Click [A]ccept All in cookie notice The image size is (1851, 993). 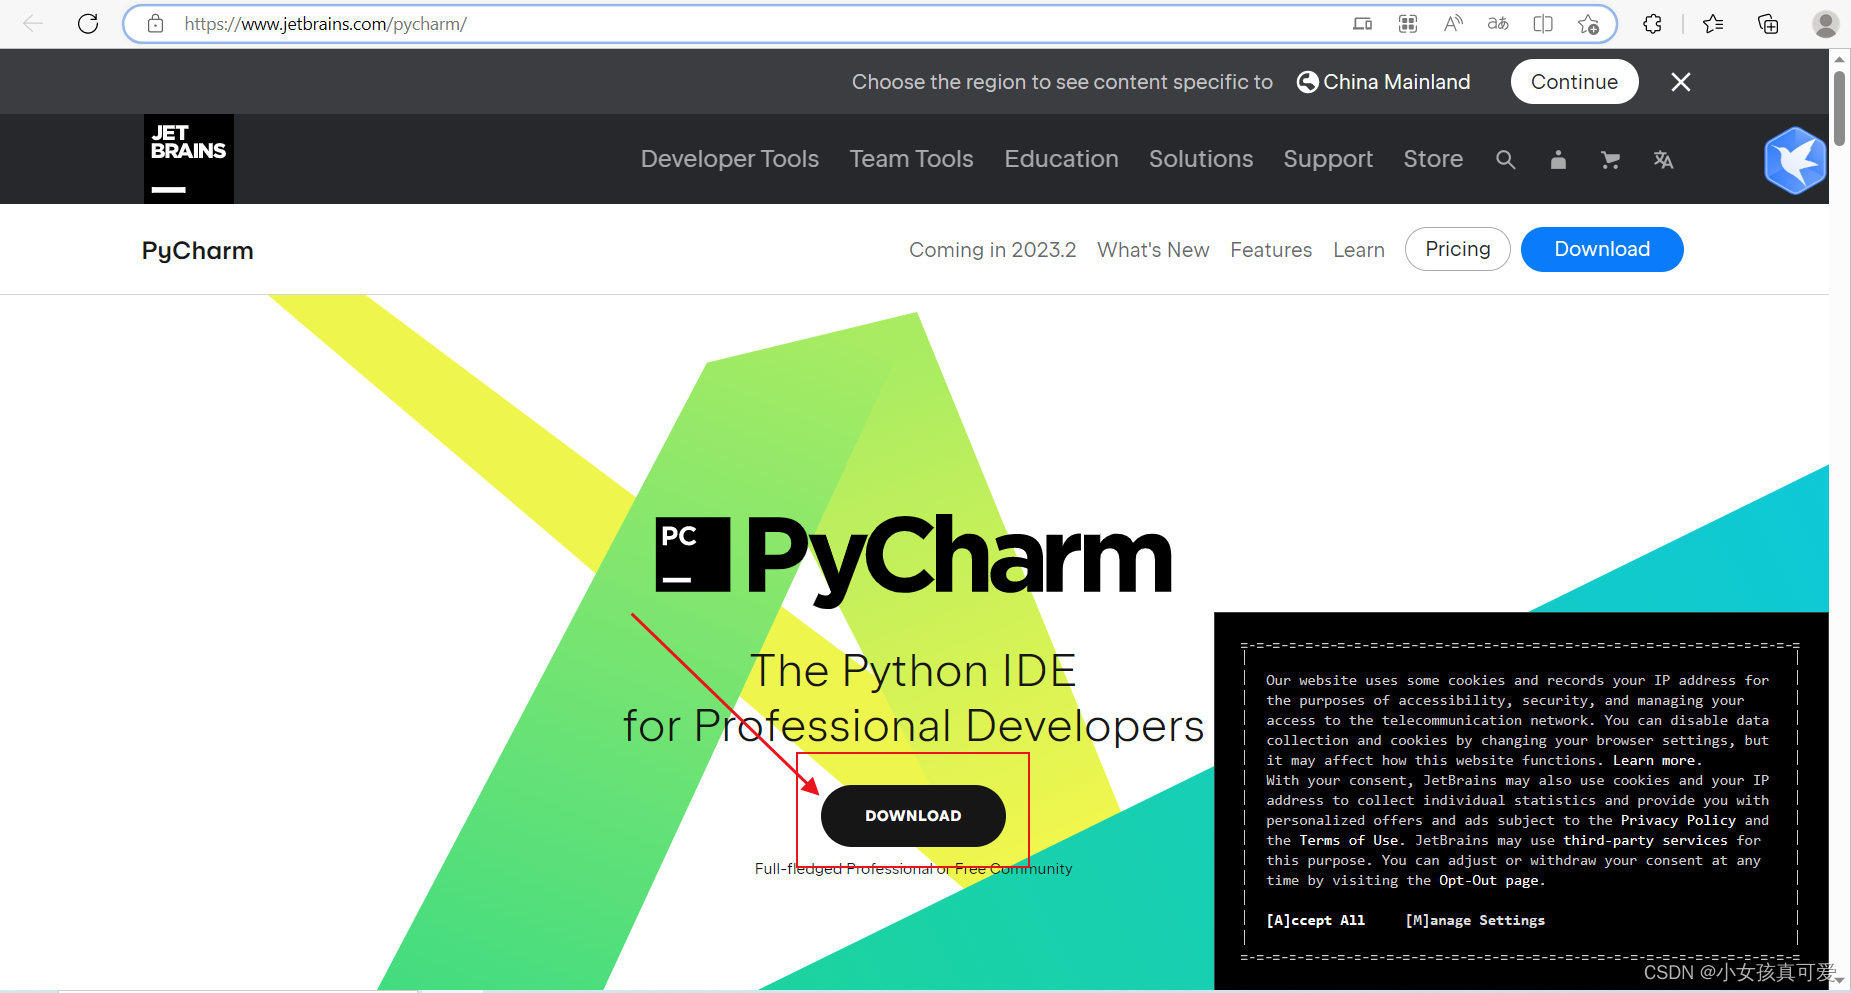(x=1315, y=920)
